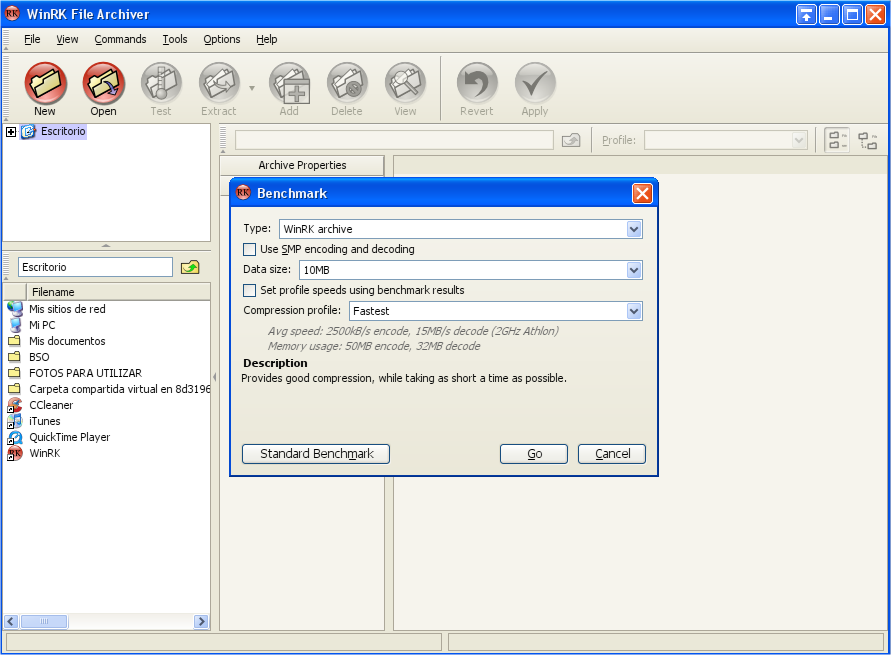
Task: Click the Test toolbar icon
Action: (161, 84)
